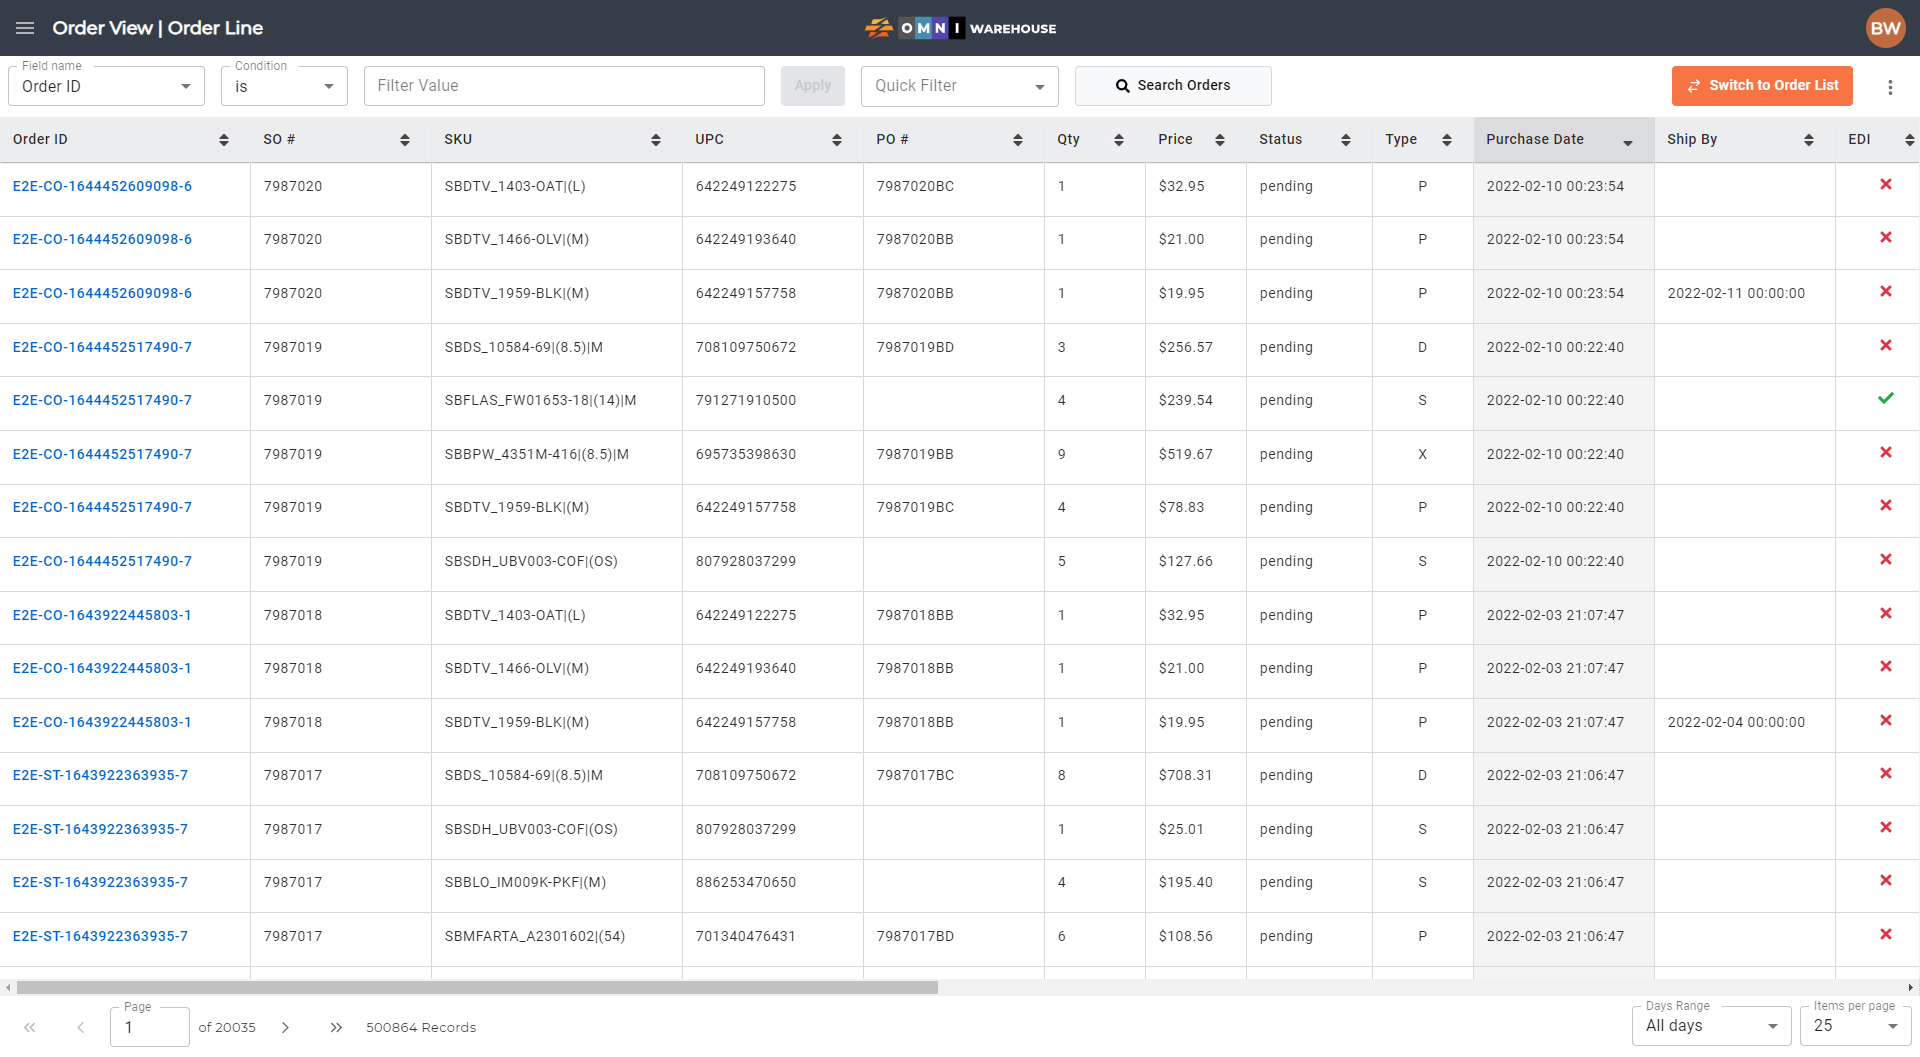Open the BW user avatar menu

(x=1885, y=28)
